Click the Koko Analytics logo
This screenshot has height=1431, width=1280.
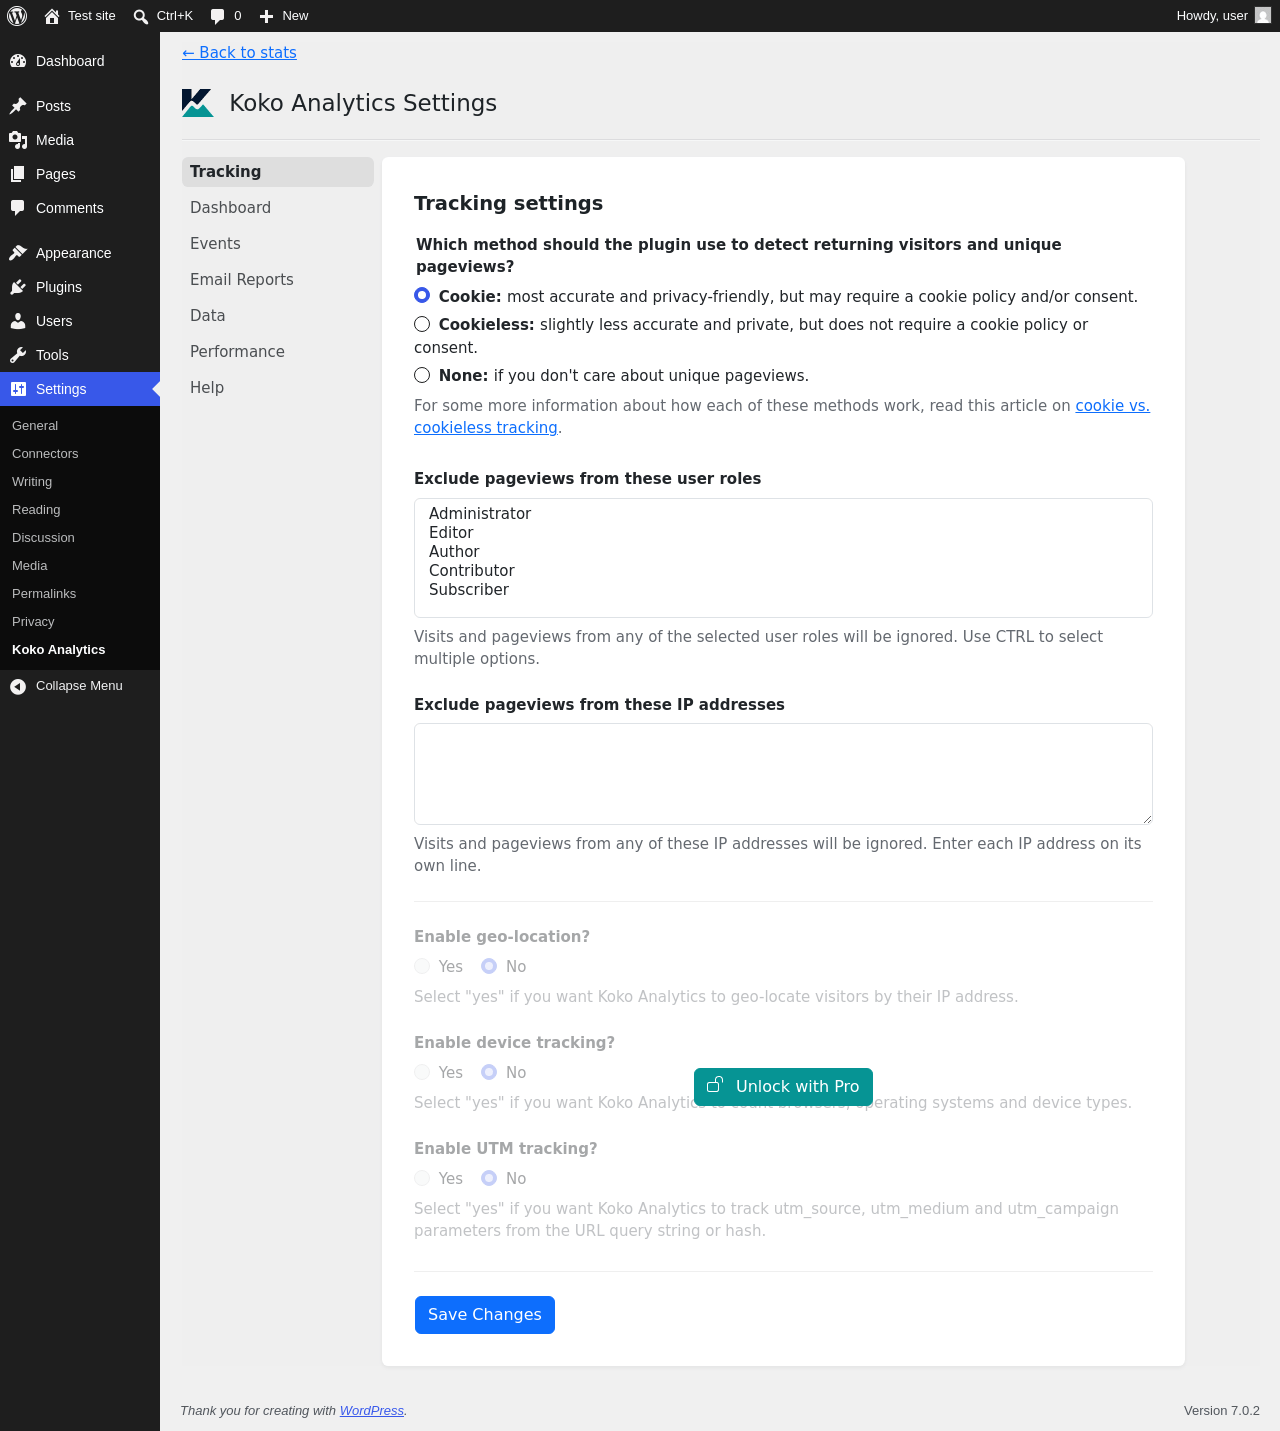pyautogui.click(x=198, y=103)
